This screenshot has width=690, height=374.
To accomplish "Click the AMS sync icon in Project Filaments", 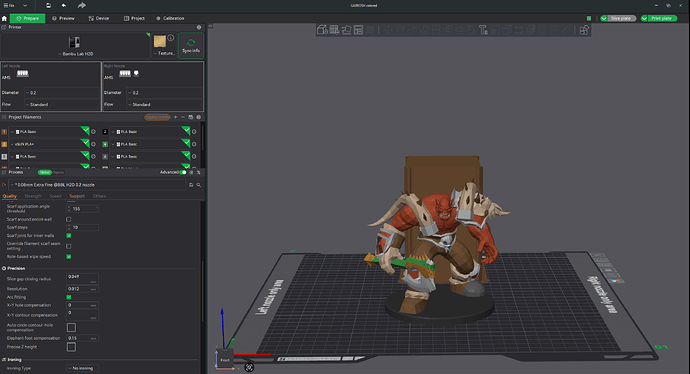I will (191, 117).
